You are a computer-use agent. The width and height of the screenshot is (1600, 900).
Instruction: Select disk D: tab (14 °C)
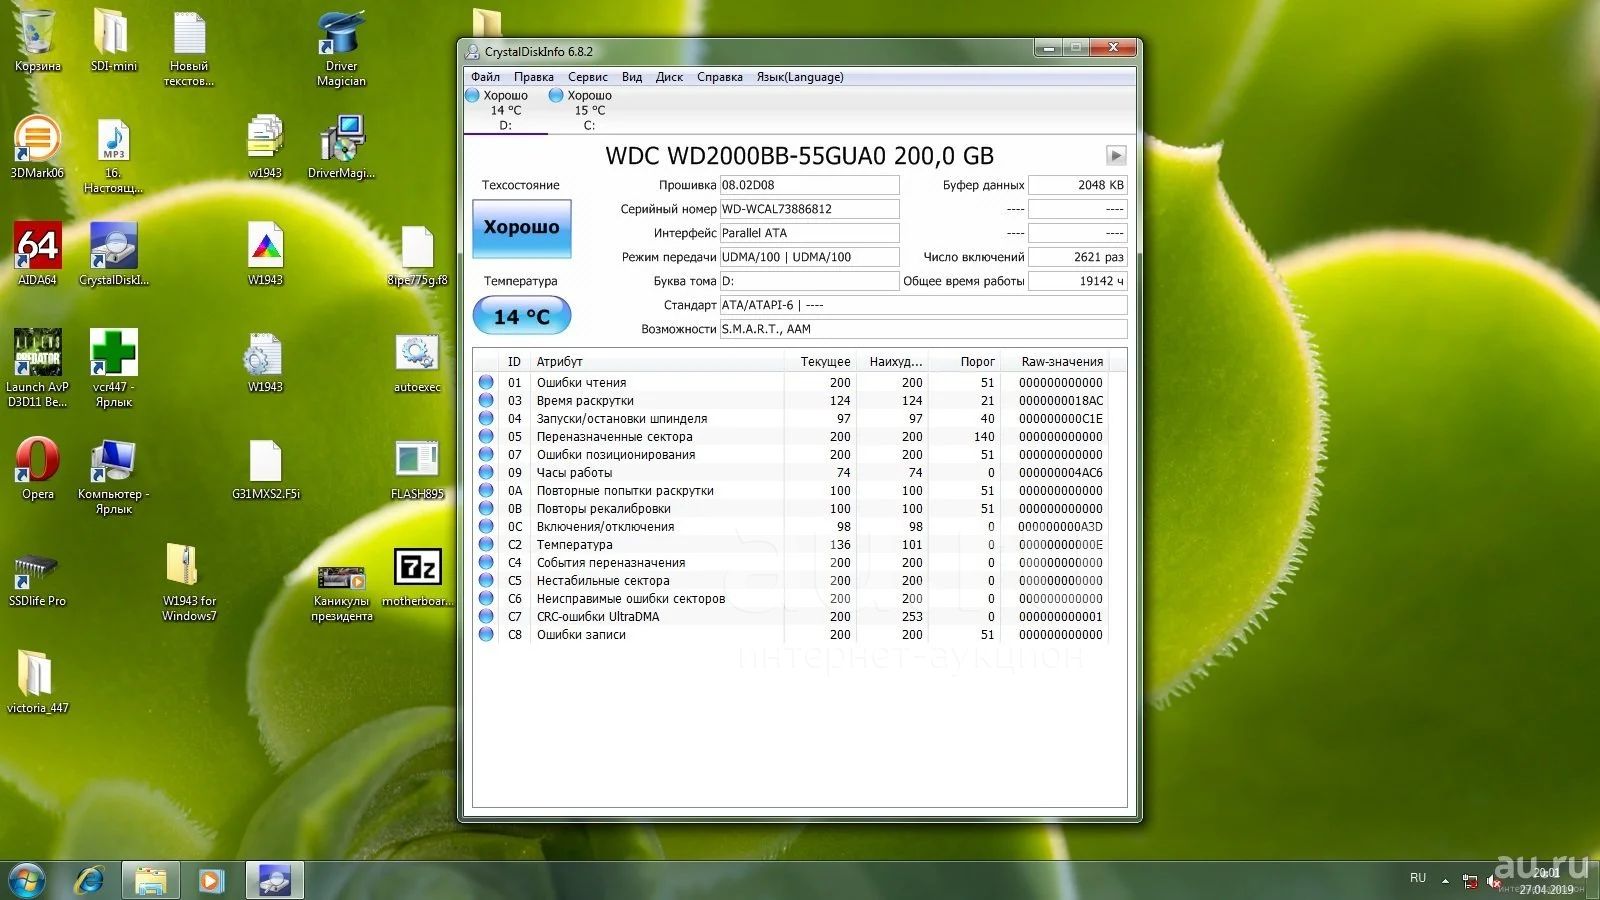[x=504, y=110]
